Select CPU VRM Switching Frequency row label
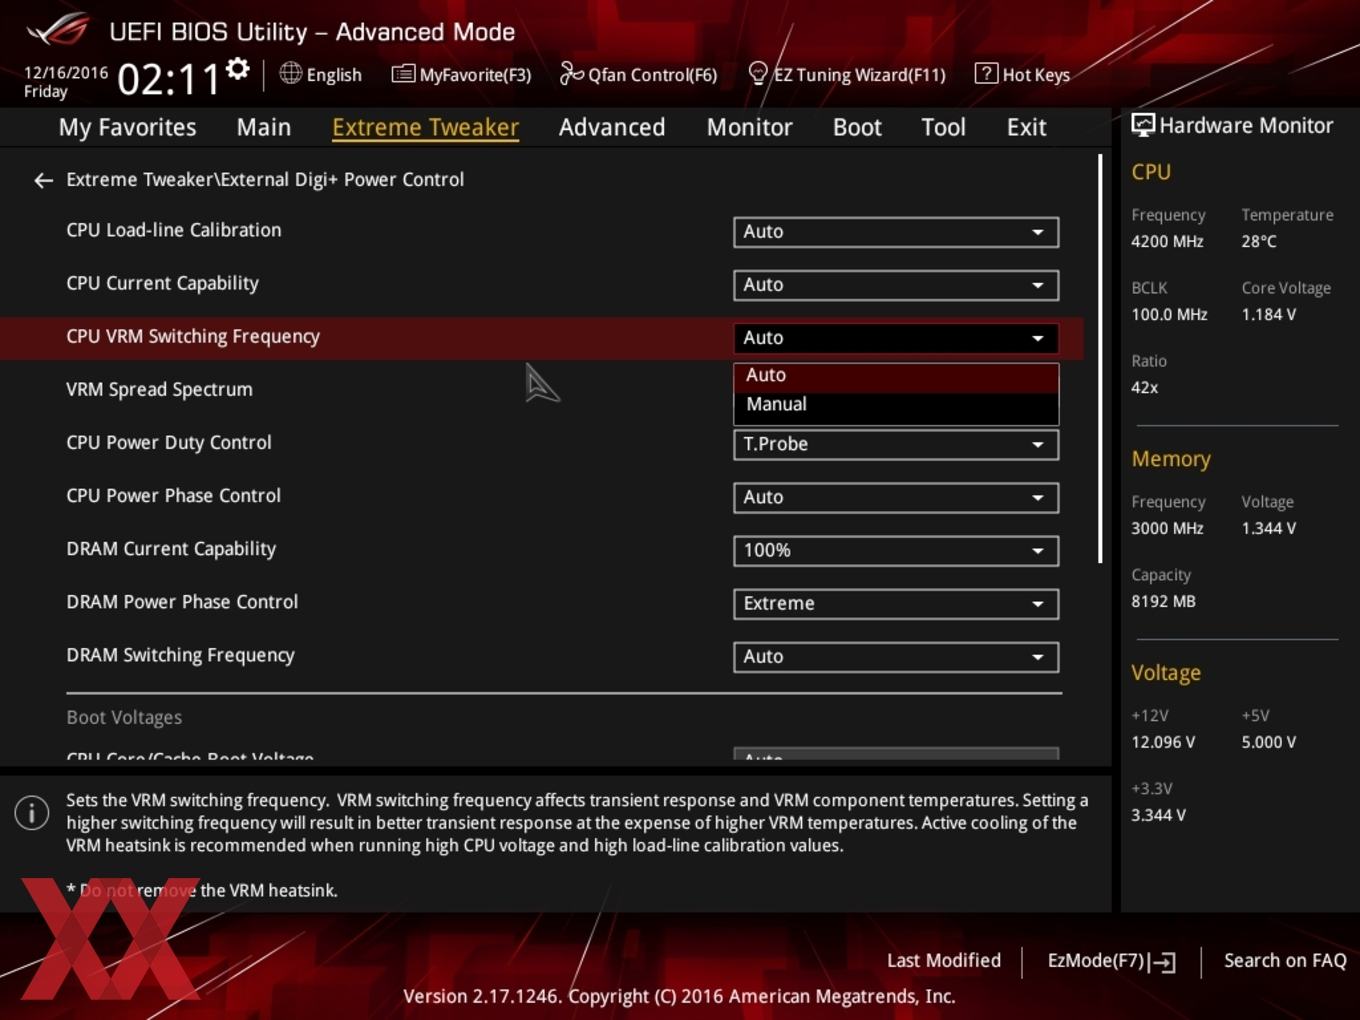This screenshot has height=1020, width=1360. 193,336
